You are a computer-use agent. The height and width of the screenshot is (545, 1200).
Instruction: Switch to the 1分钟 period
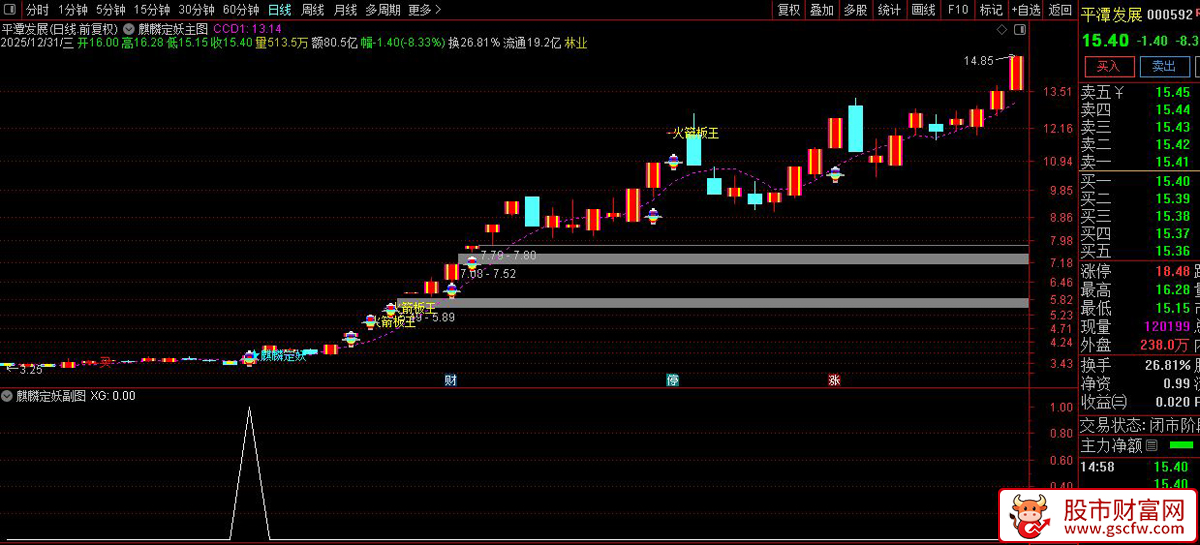tap(73, 10)
